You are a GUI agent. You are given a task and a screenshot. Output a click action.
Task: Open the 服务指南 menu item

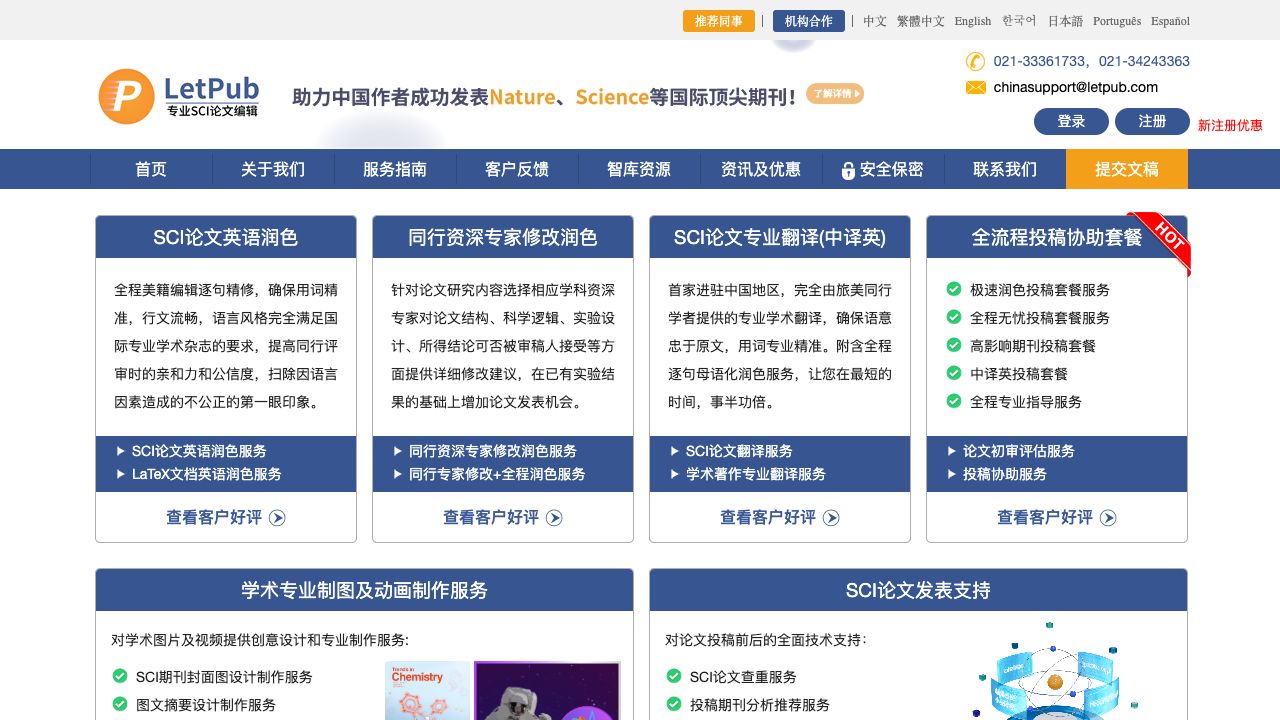pyautogui.click(x=395, y=170)
